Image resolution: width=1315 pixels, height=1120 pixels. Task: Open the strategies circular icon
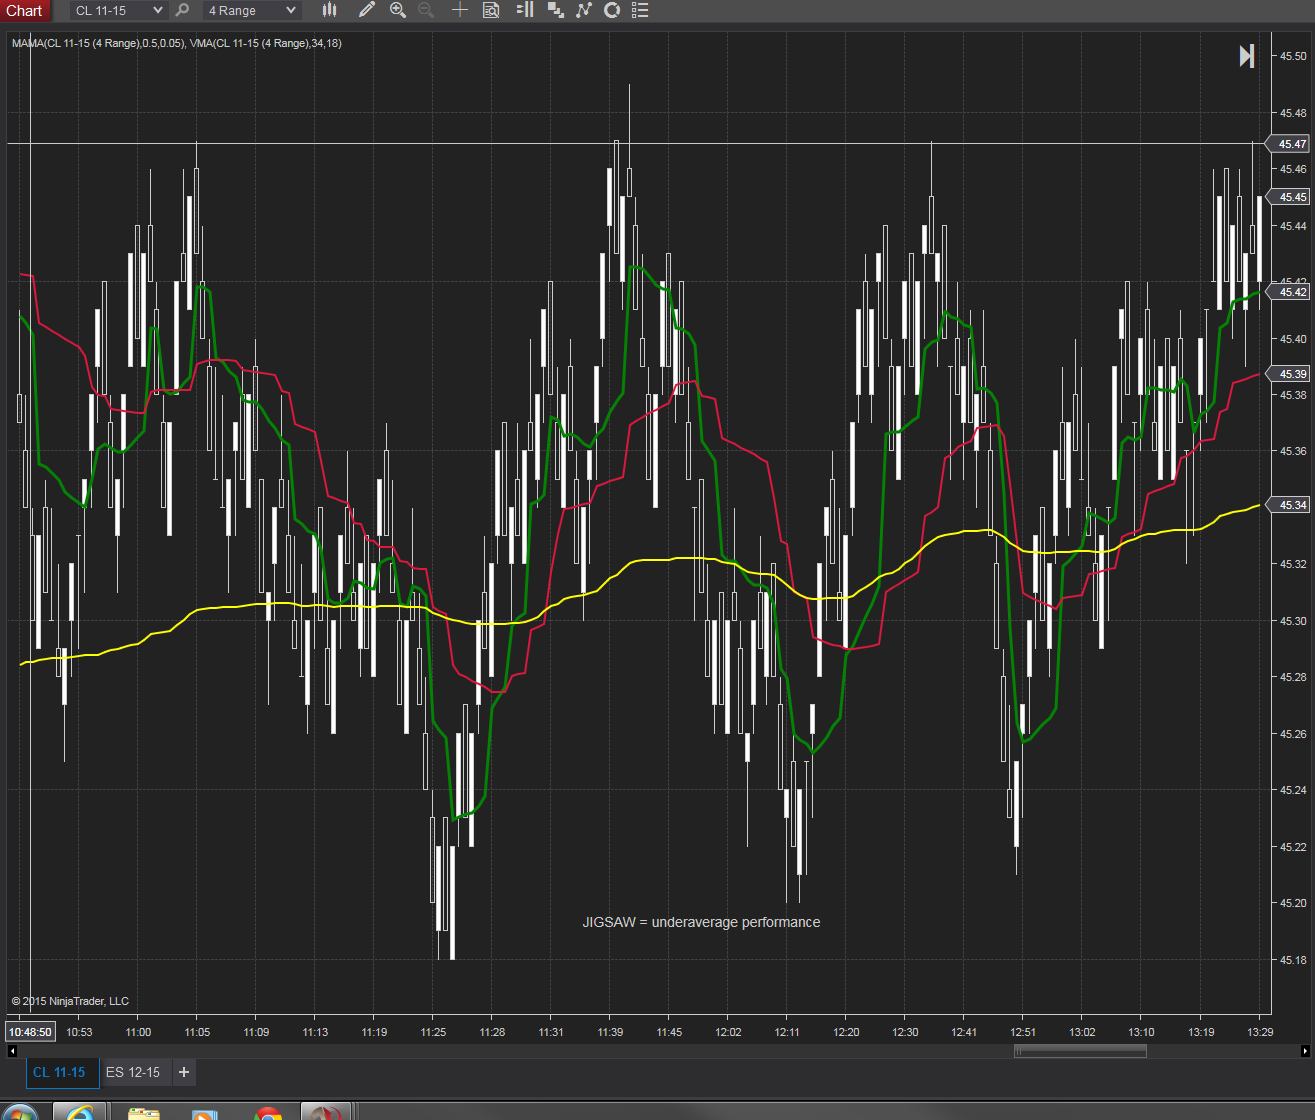(x=612, y=10)
